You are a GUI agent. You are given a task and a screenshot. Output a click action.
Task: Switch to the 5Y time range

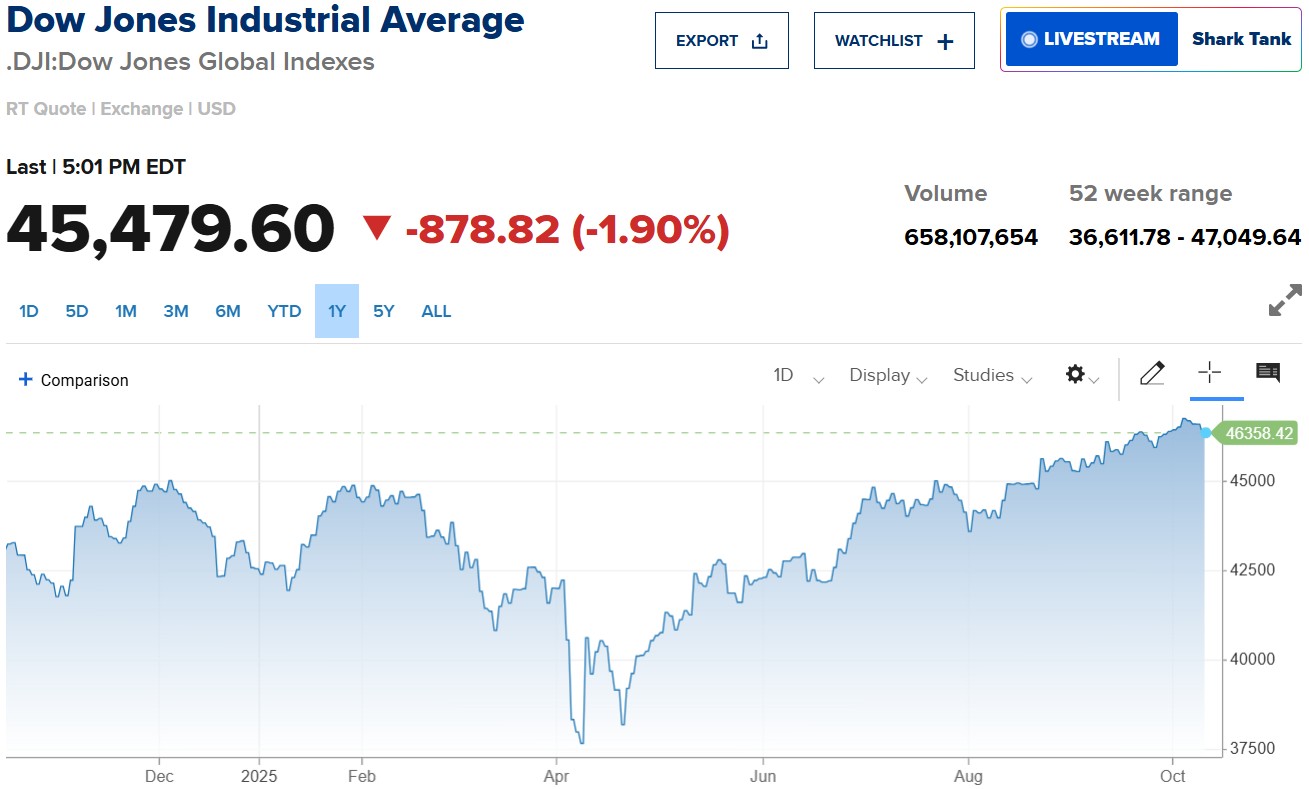point(384,311)
